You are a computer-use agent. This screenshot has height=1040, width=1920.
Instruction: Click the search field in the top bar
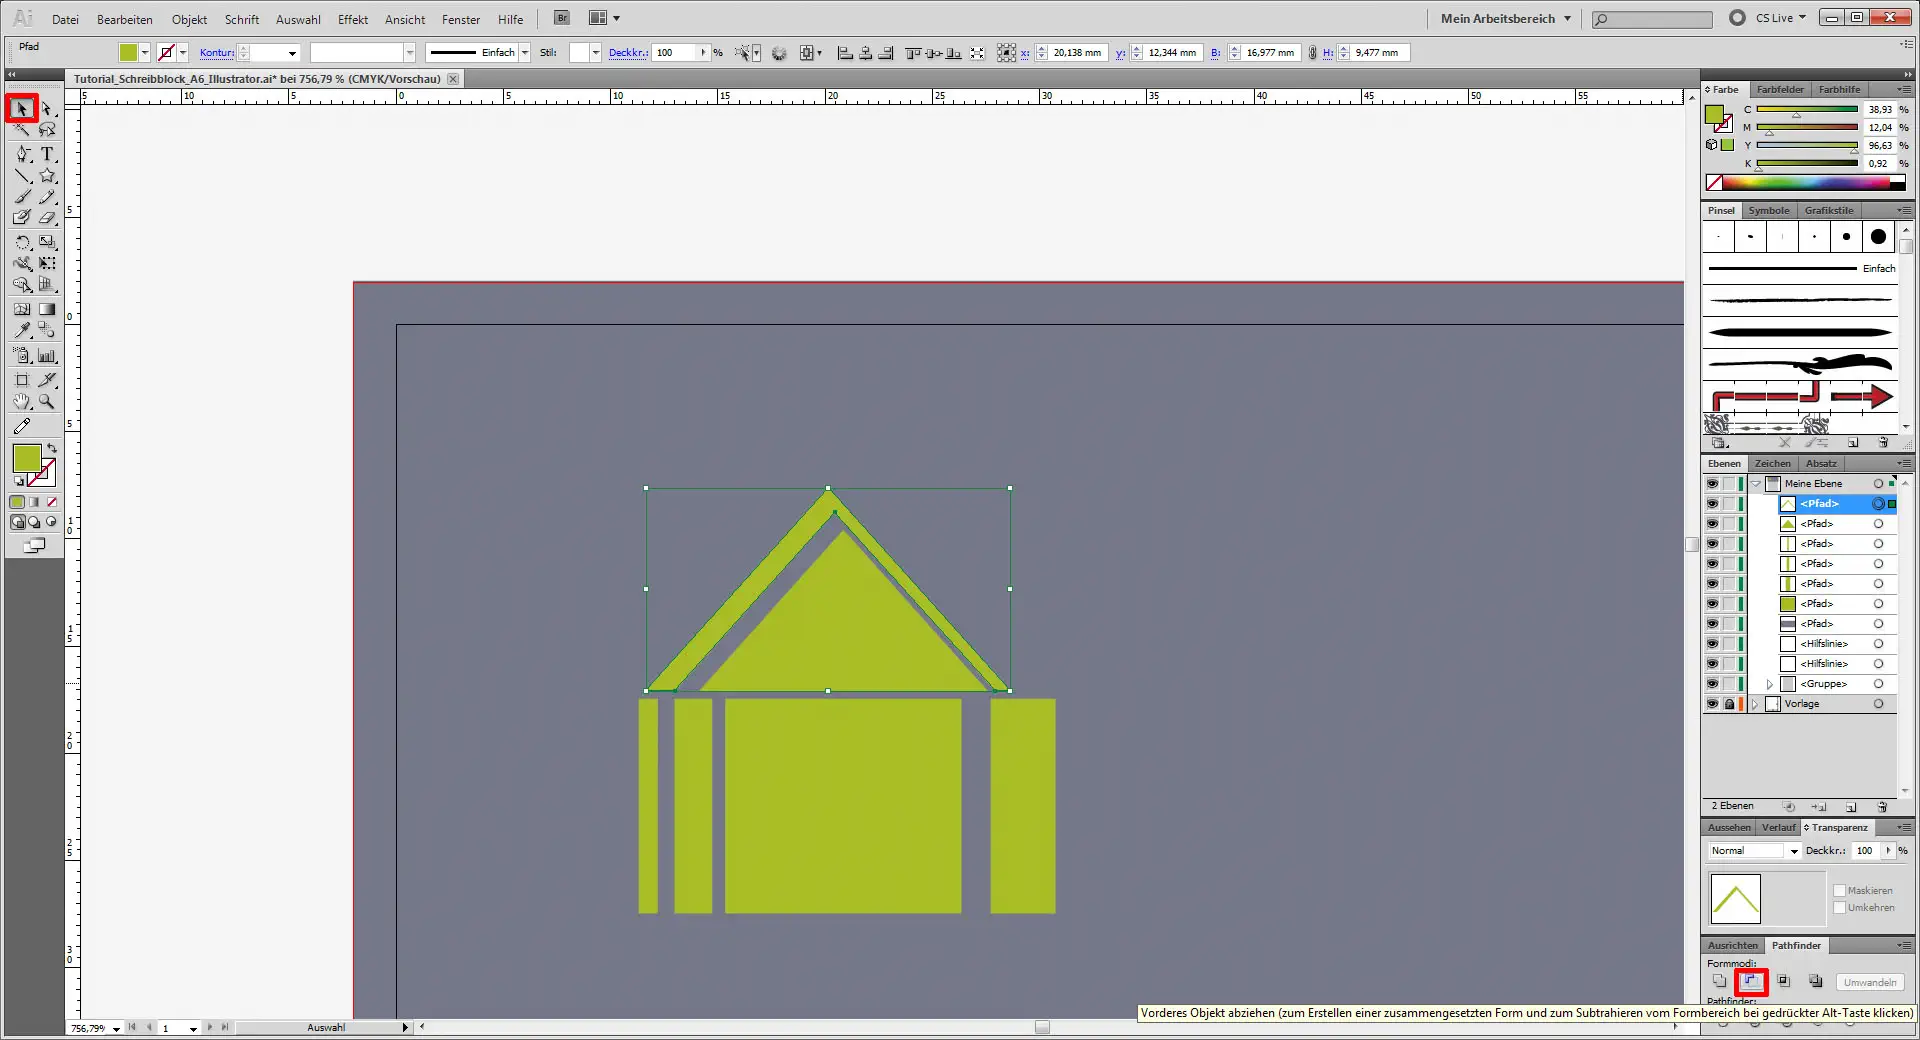point(1650,18)
